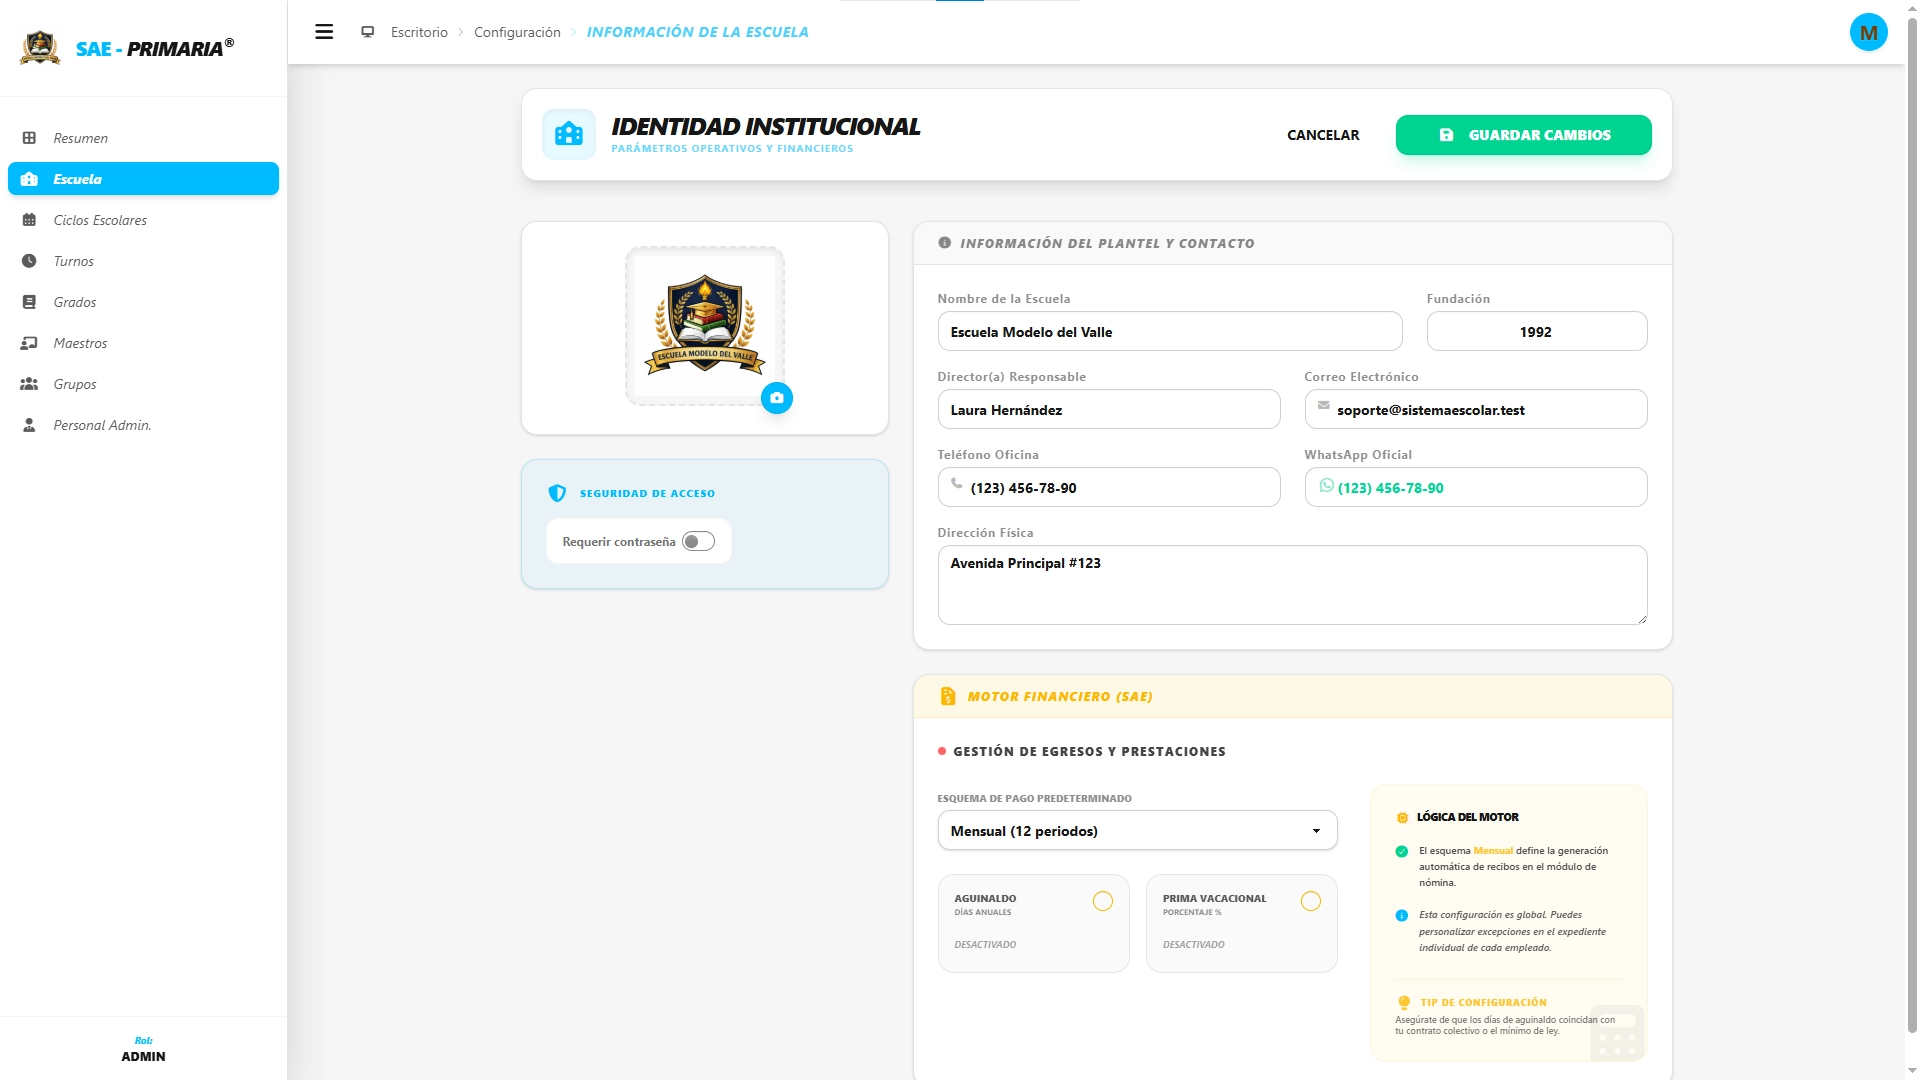
Task: Click the camera icon on school logo
Action: (777, 398)
